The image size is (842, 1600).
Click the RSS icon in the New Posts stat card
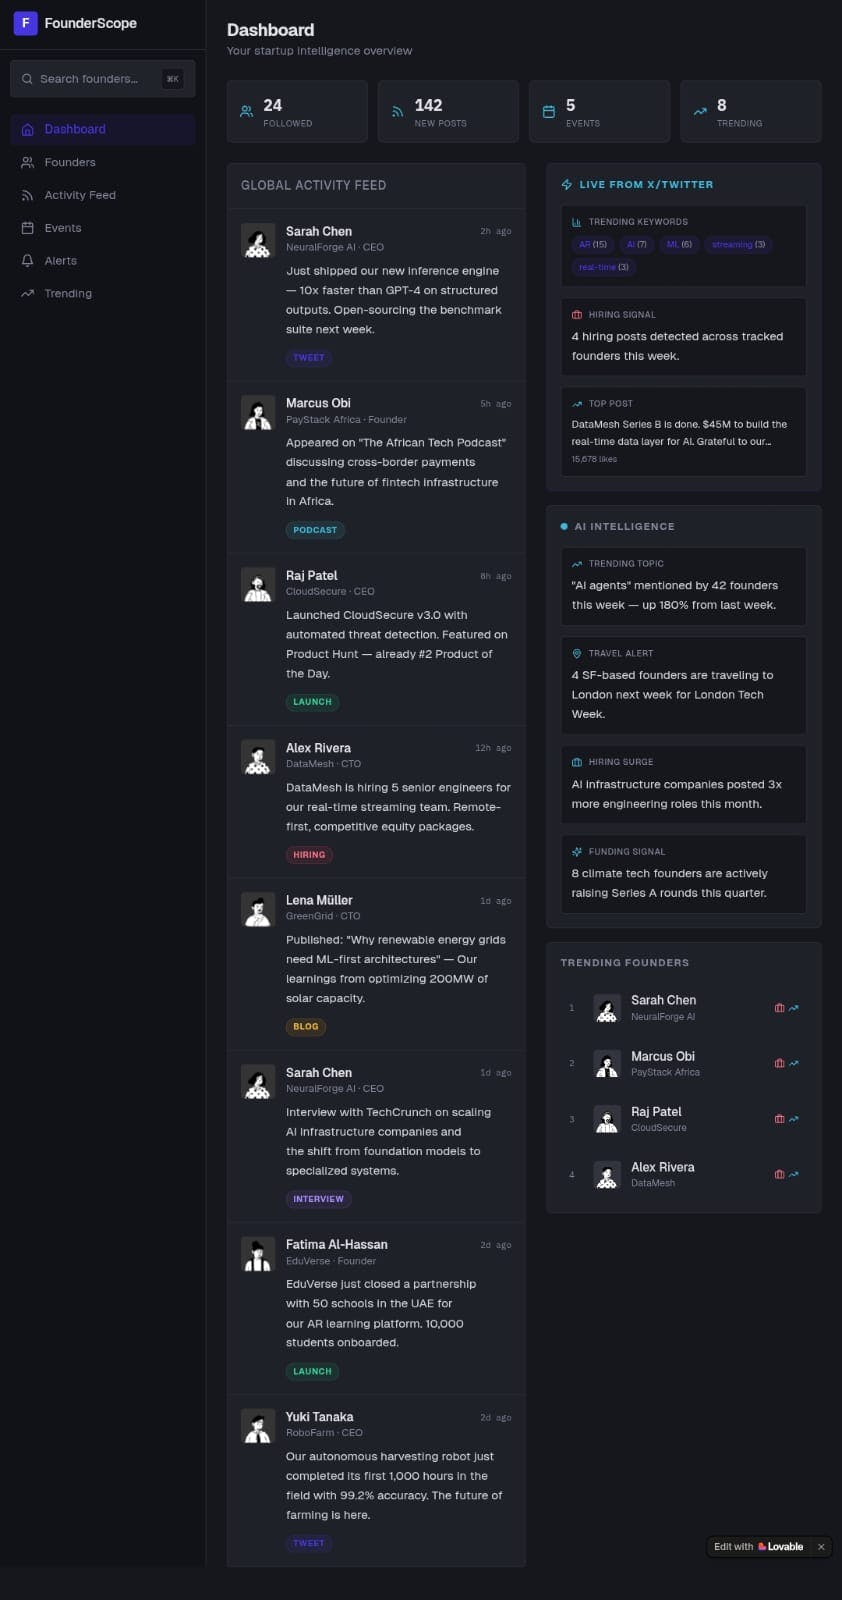(397, 112)
